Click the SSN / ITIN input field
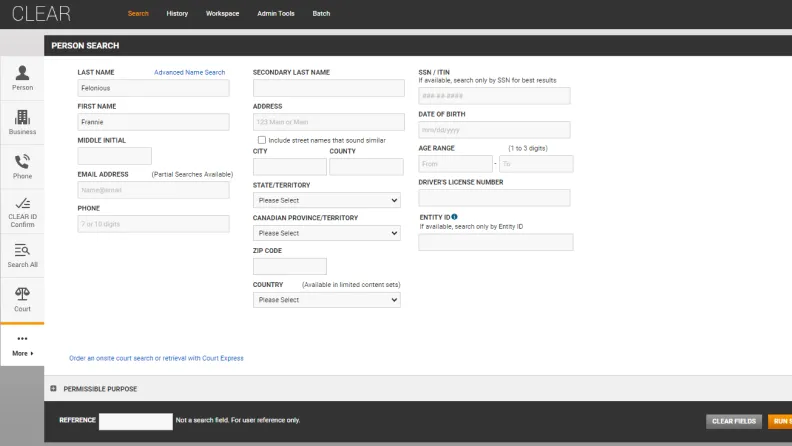This screenshot has width=792, height=446. (x=494, y=96)
